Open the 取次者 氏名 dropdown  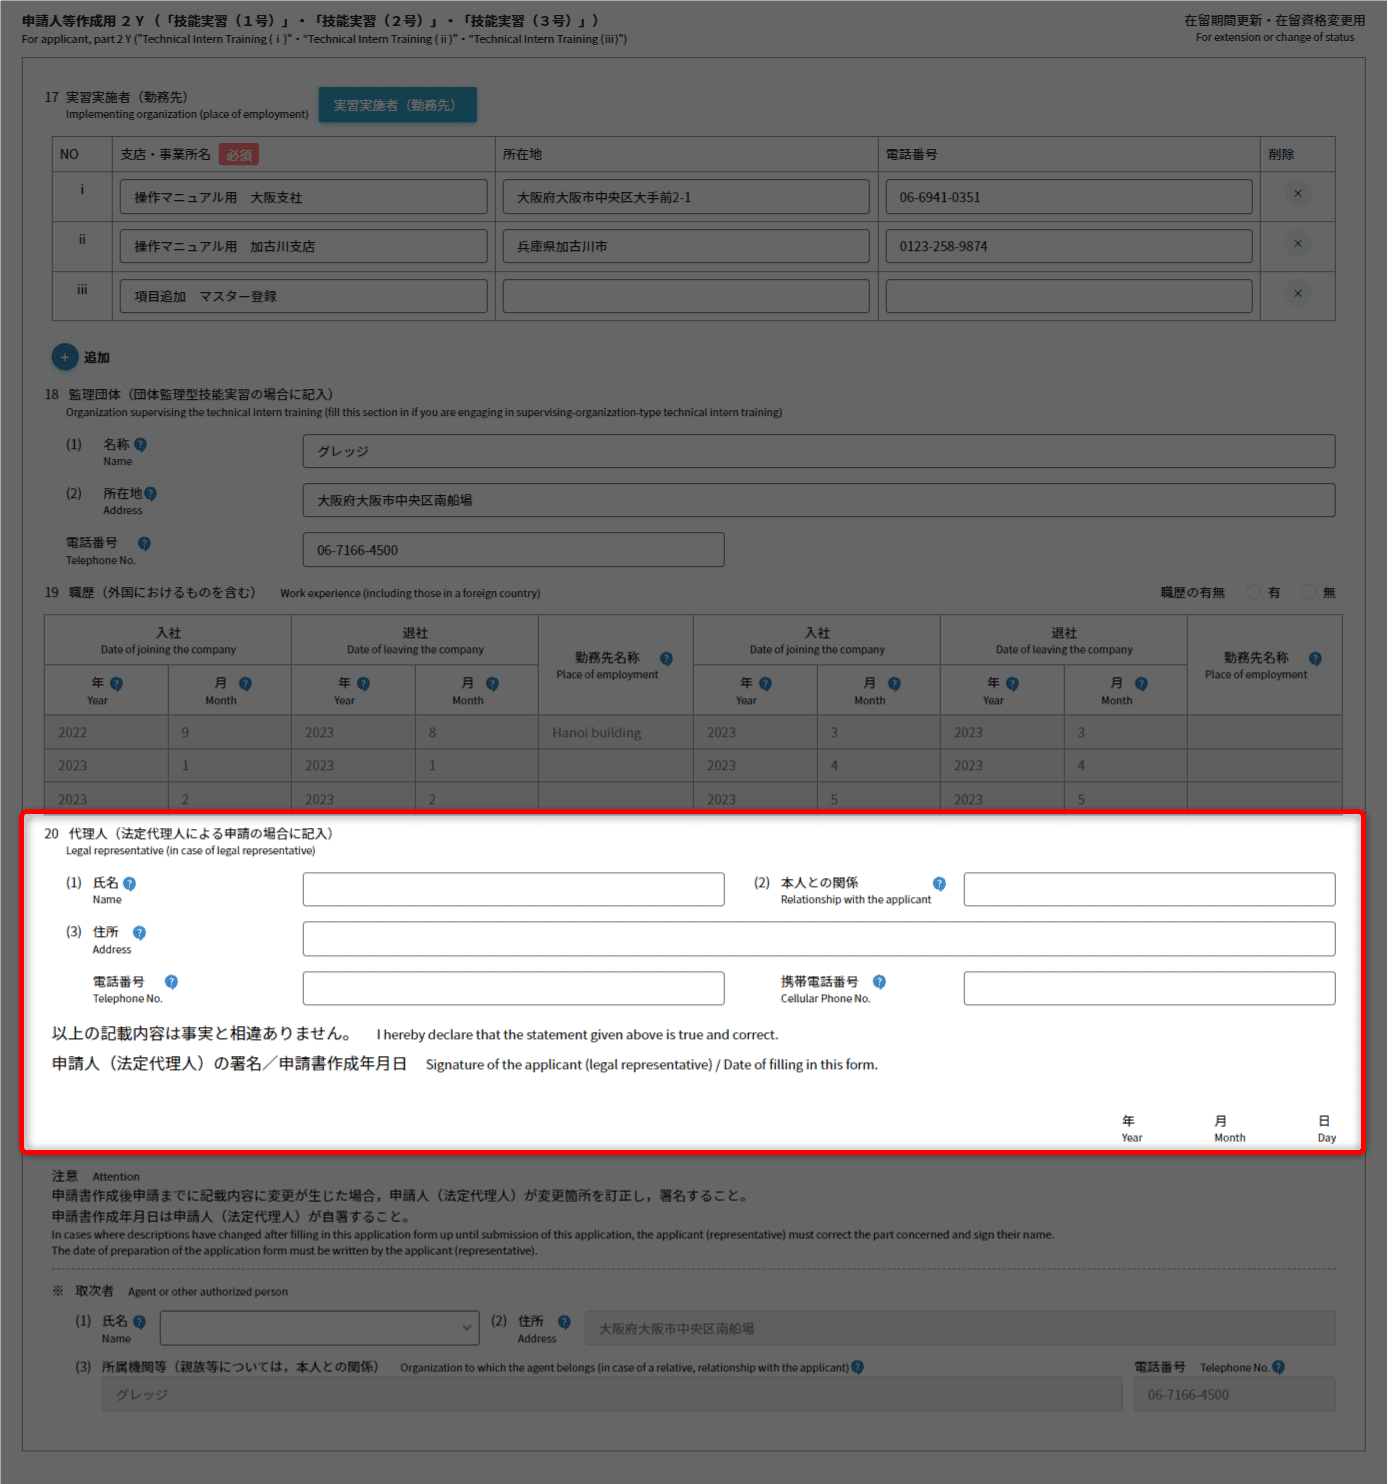click(318, 1328)
